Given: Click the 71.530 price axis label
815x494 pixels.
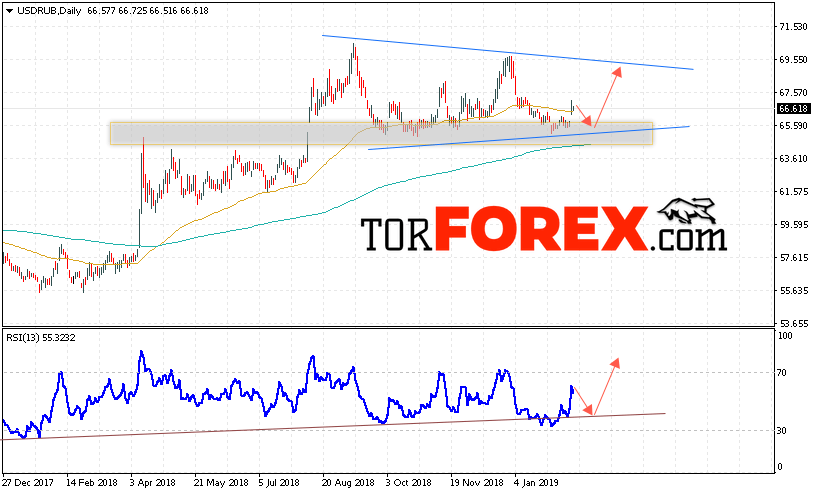Looking at the screenshot, I should 793,27.
